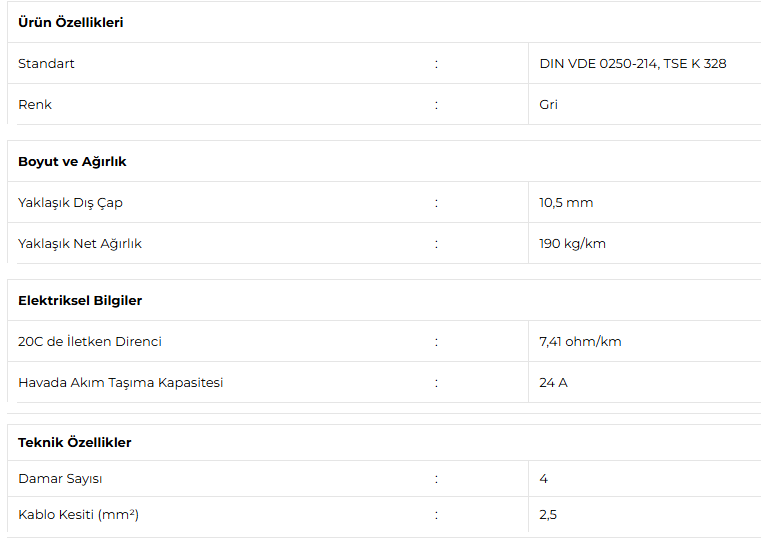Screen dimensions: 761x543
Task: Select the Yaklaşık Dış Çap label
Action: click(70, 203)
